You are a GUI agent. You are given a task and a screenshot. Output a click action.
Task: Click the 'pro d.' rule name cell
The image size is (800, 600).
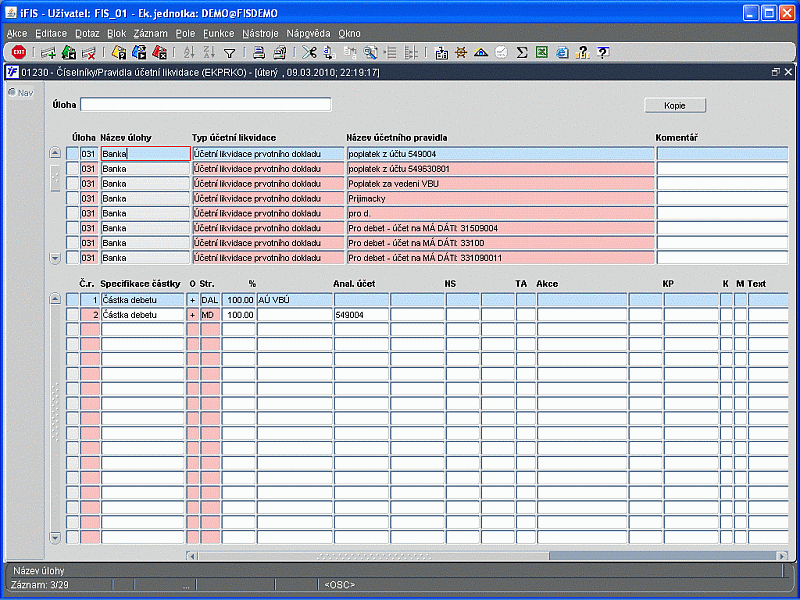click(x=501, y=213)
